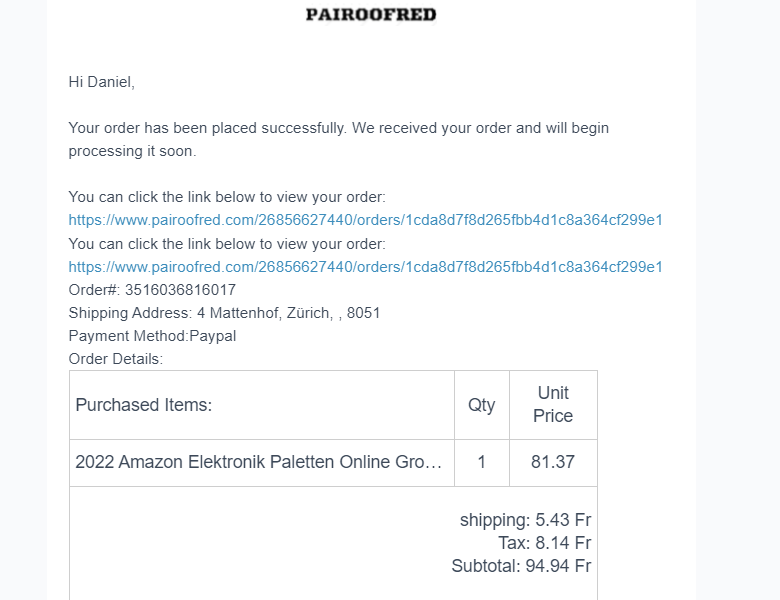
Task: Click the "Hi Daniel," greeting text
Action: coord(101,82)
